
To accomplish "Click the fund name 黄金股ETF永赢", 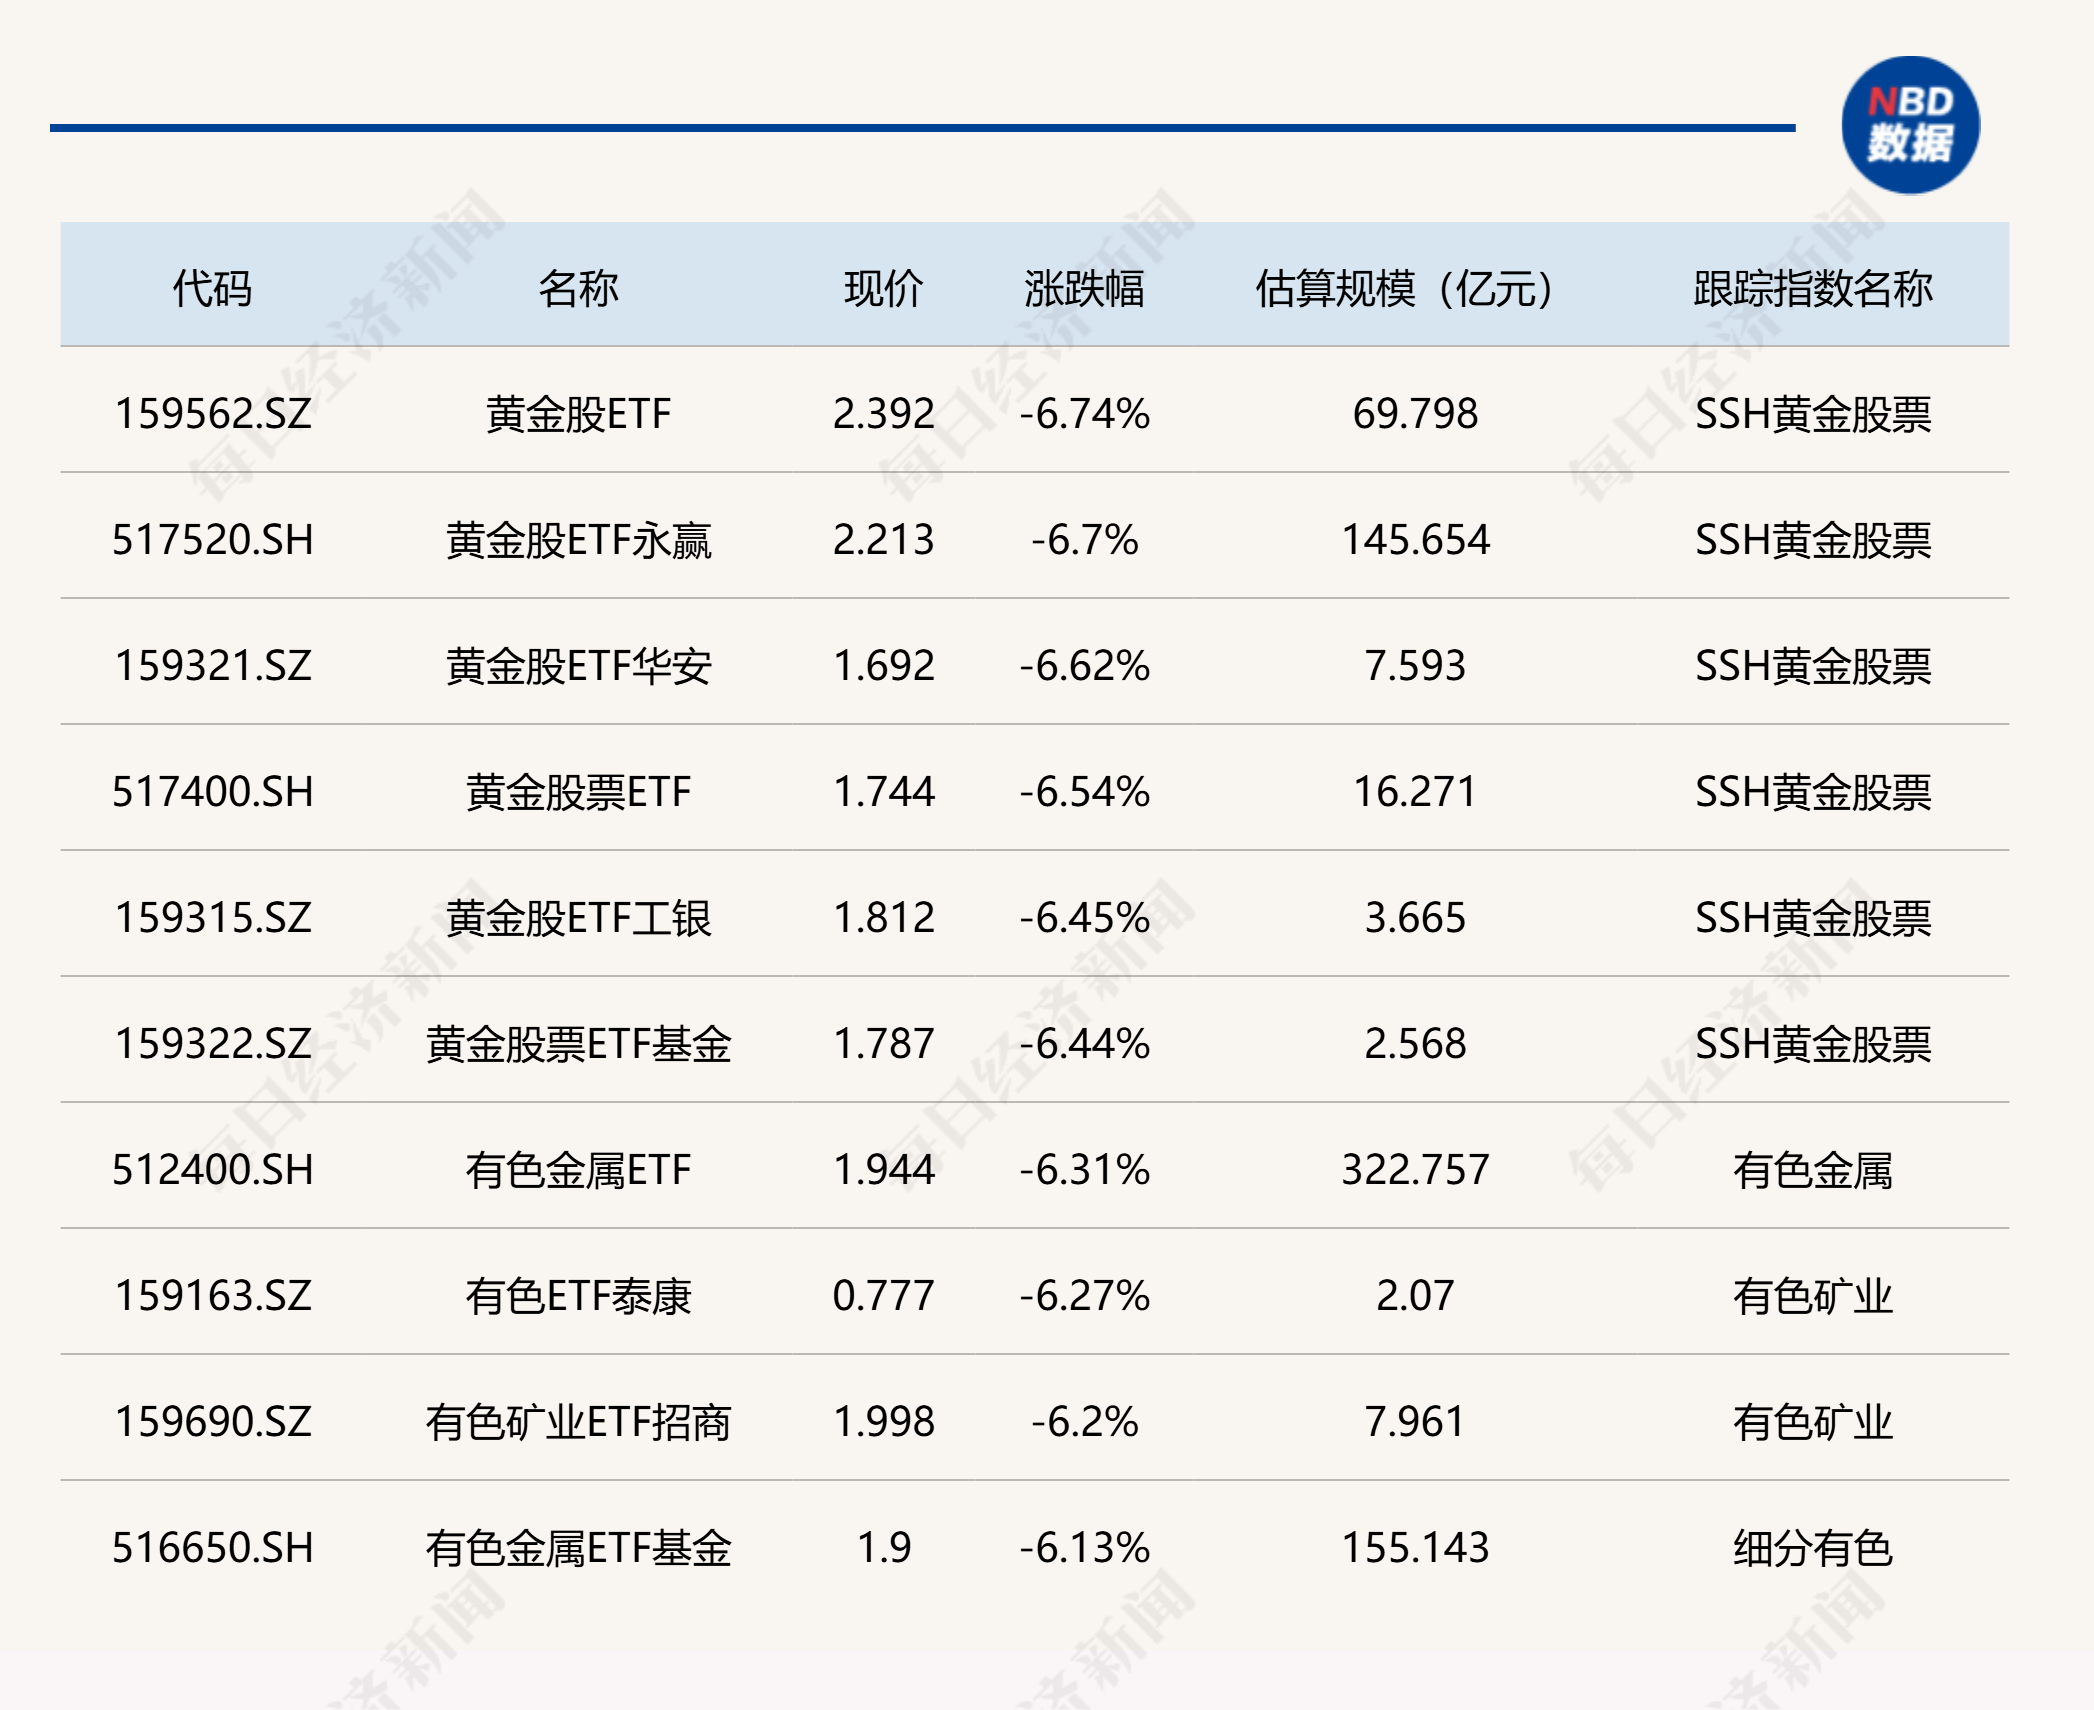I will pos(578,540).
